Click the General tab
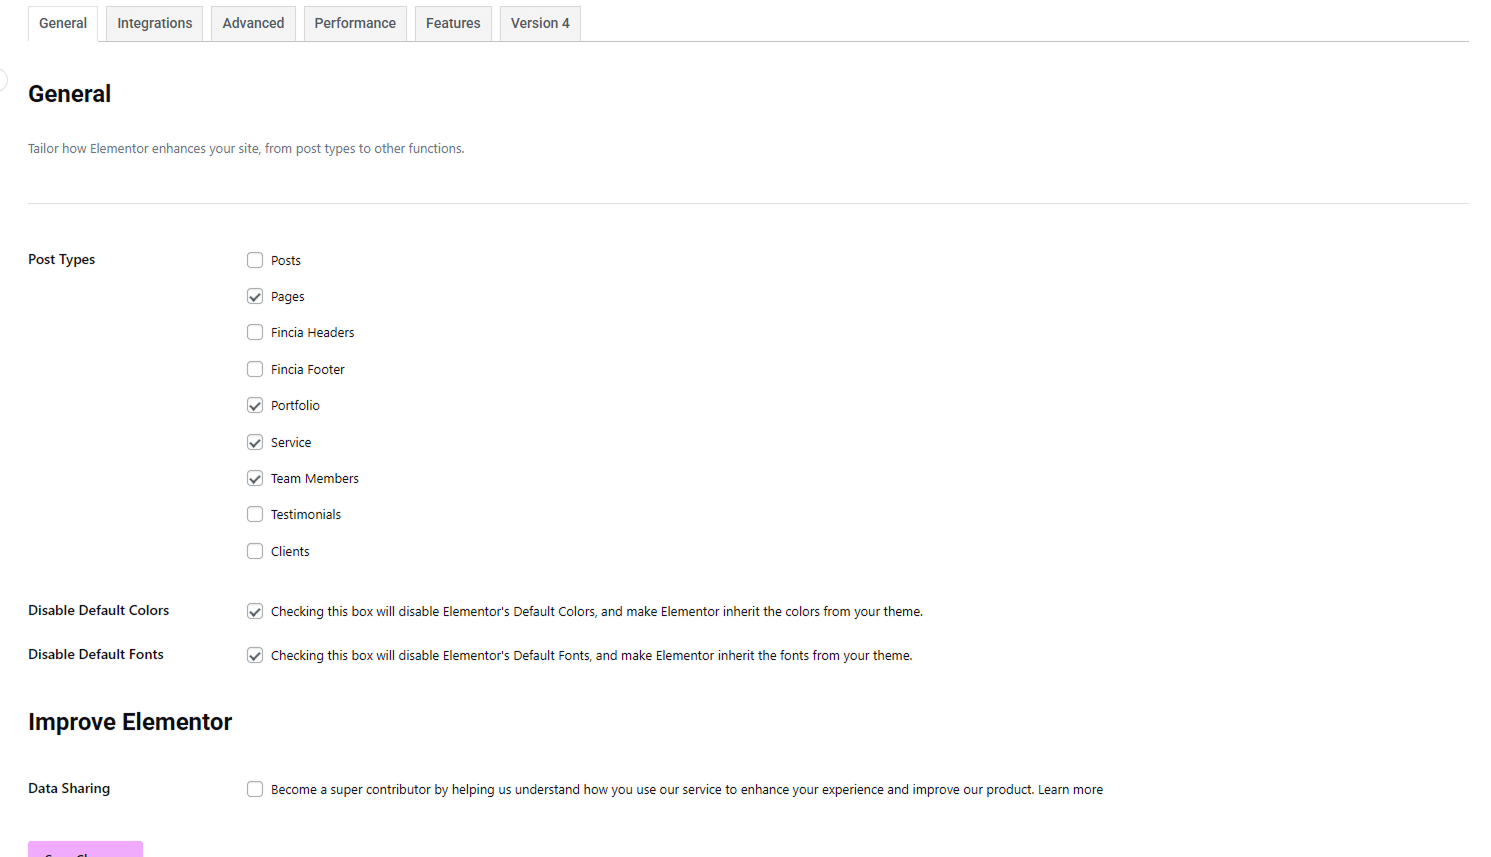 pyautogui.click(x=63, y=23)
